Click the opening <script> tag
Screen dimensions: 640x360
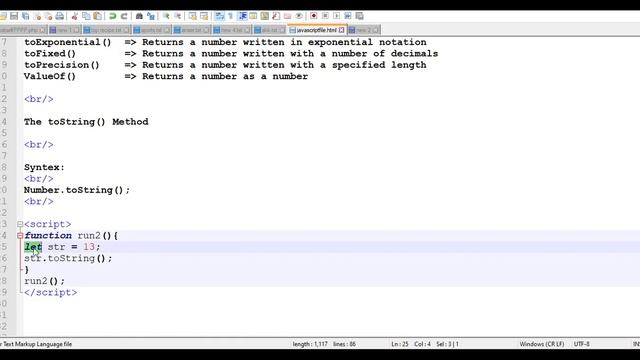point(47,224)
